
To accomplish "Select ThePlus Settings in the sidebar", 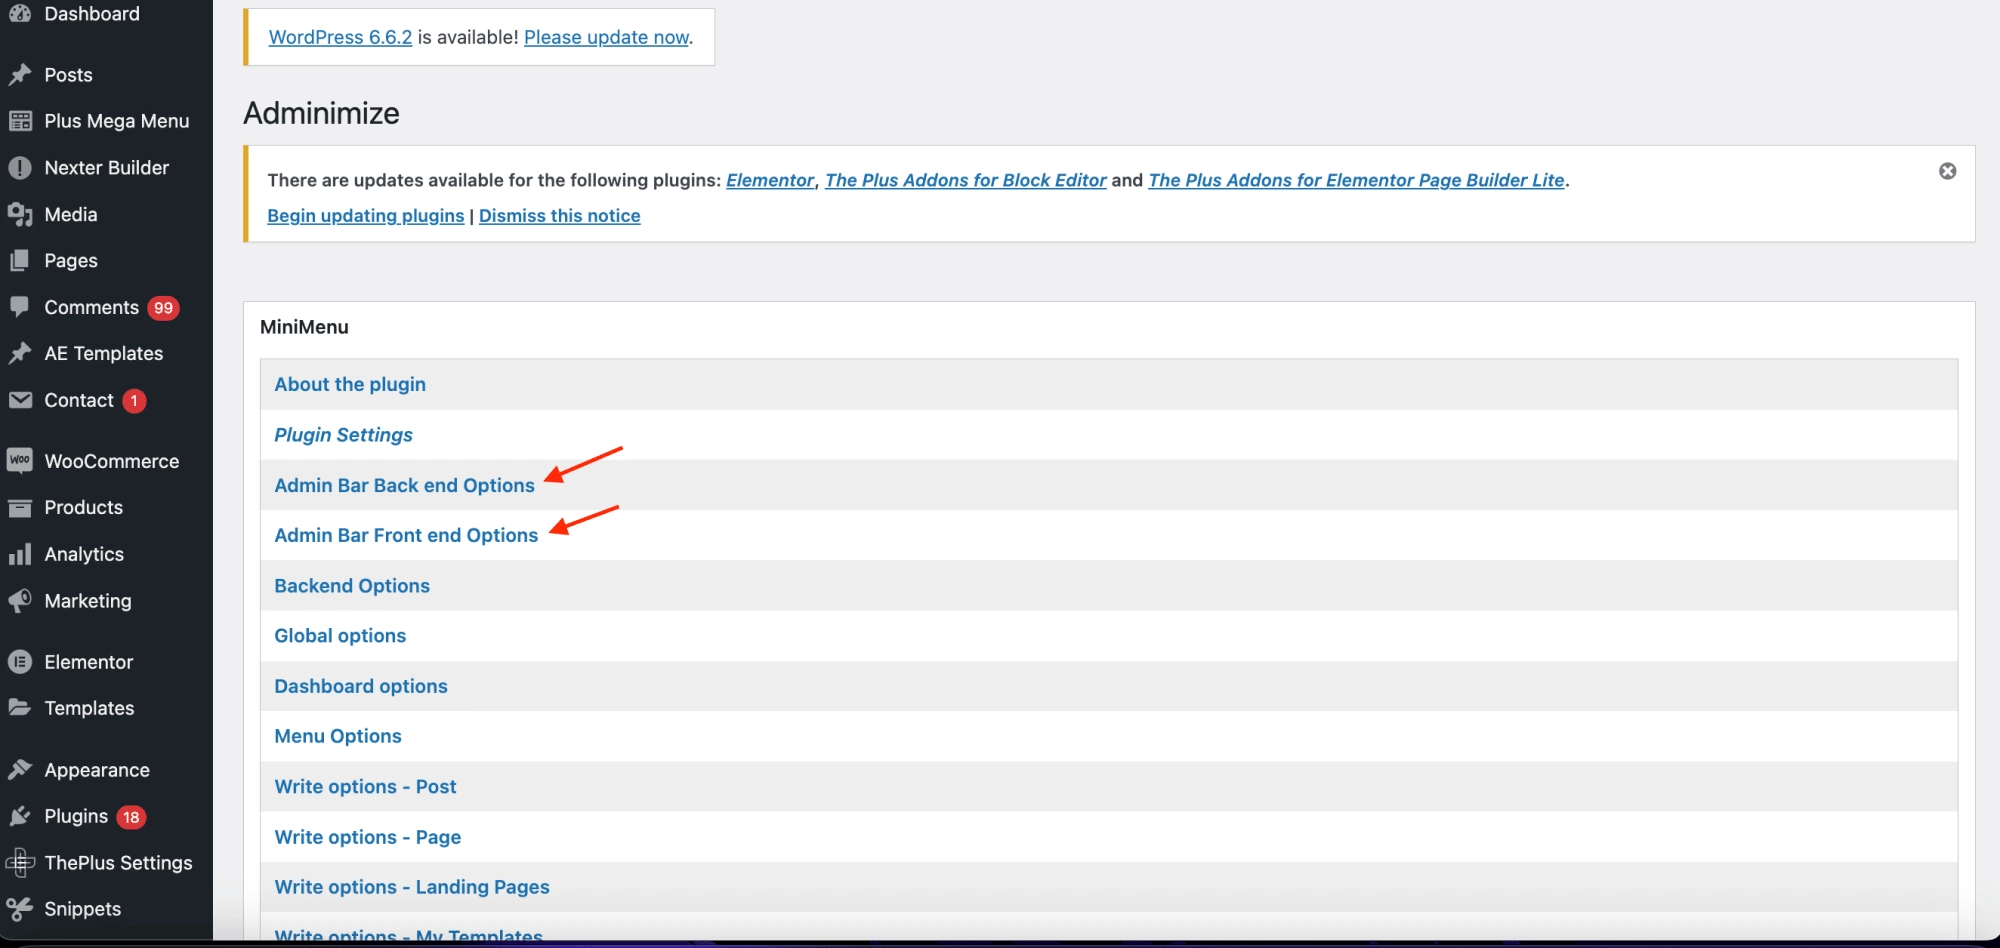I will (x=118, y=862).
